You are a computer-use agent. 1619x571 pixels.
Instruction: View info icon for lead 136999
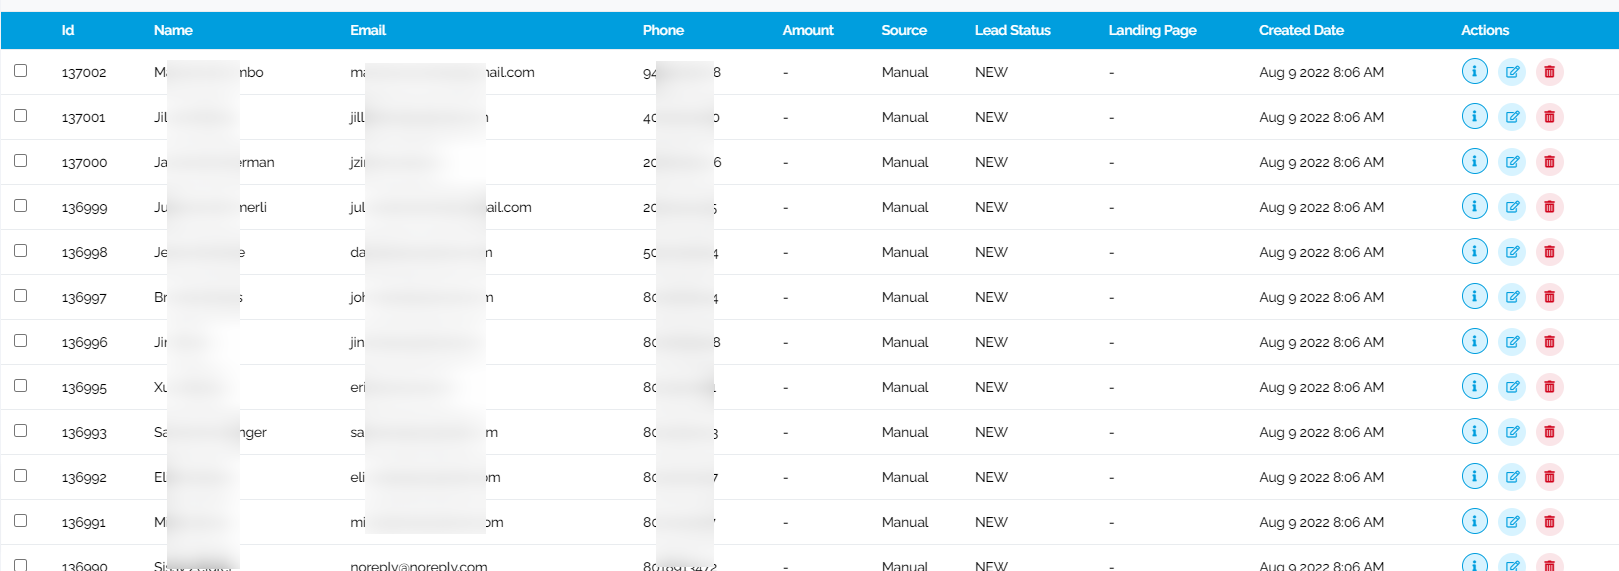[1474, 206]
